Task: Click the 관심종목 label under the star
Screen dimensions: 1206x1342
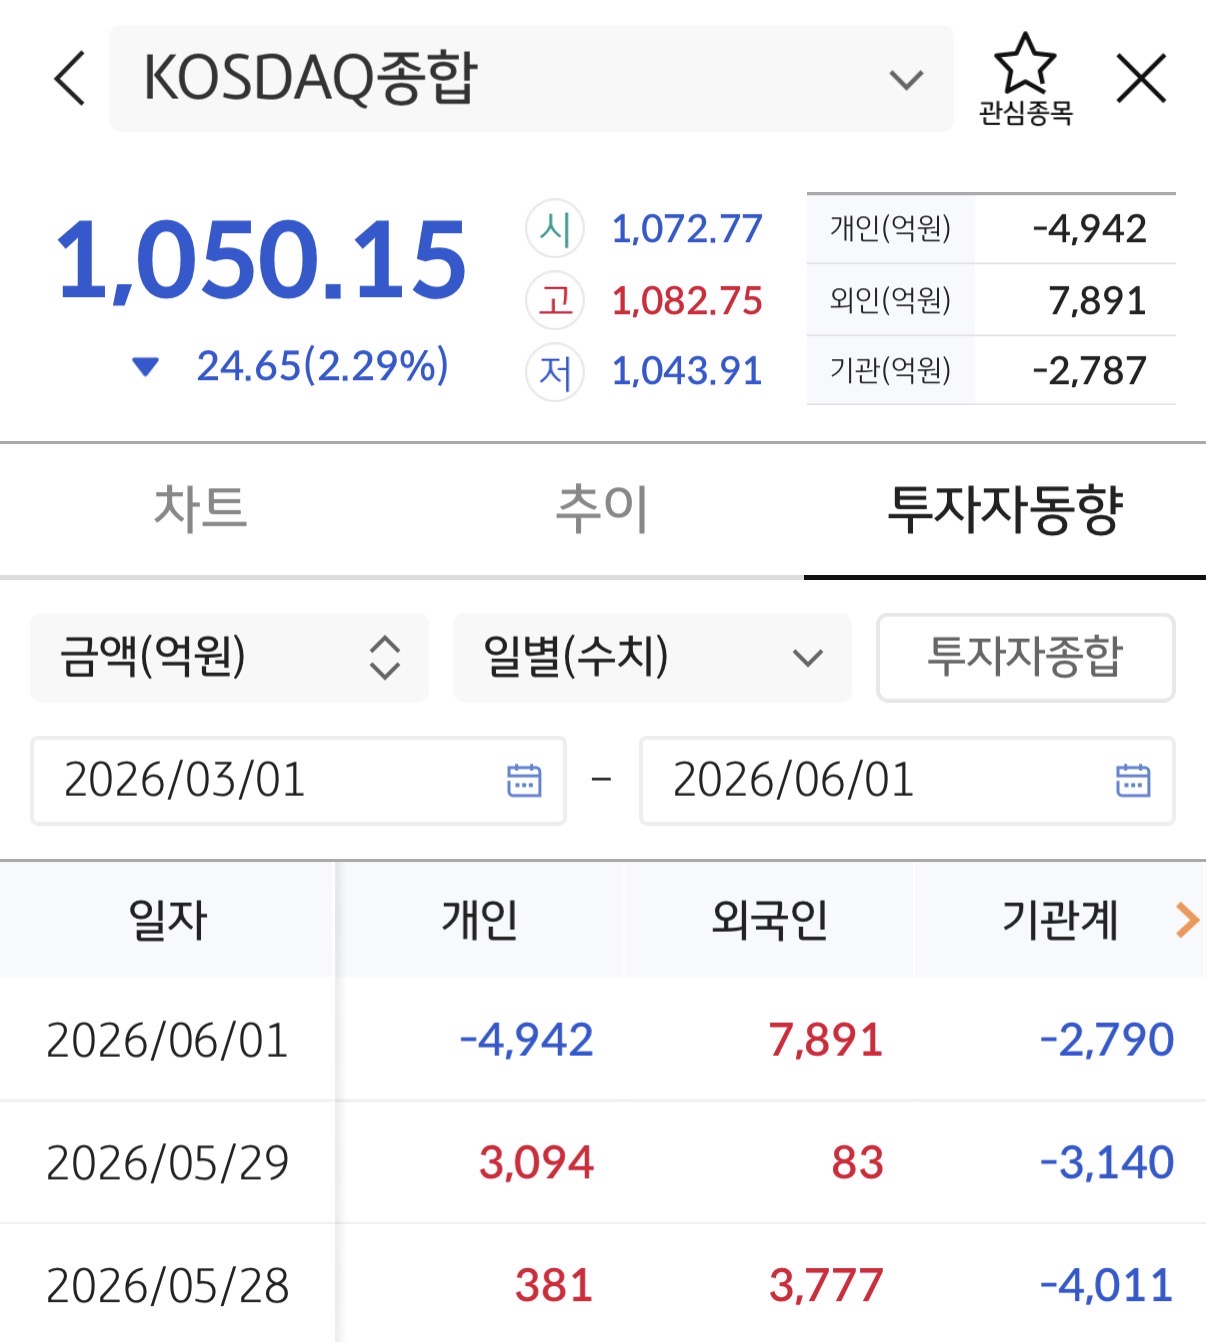Action: coord(1025,113)
